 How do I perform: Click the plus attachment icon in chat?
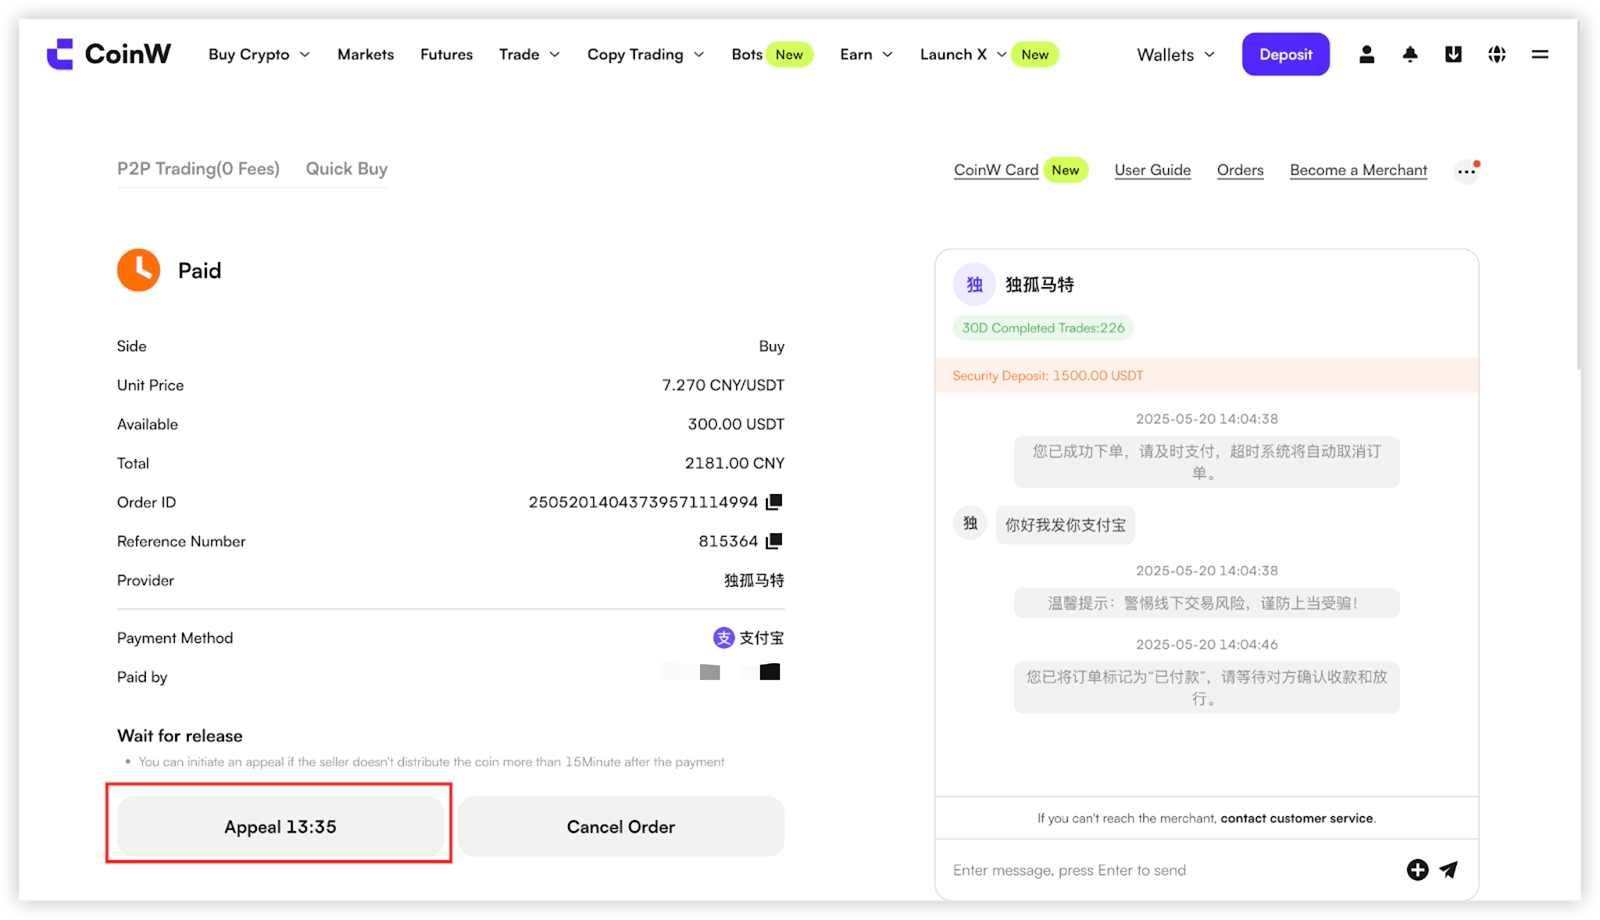(1417, 870)
